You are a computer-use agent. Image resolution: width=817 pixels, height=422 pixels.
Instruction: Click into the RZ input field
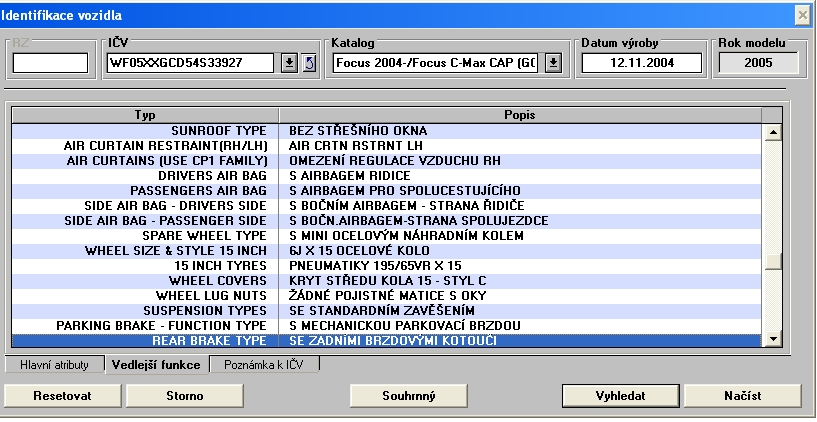[51, 64]
